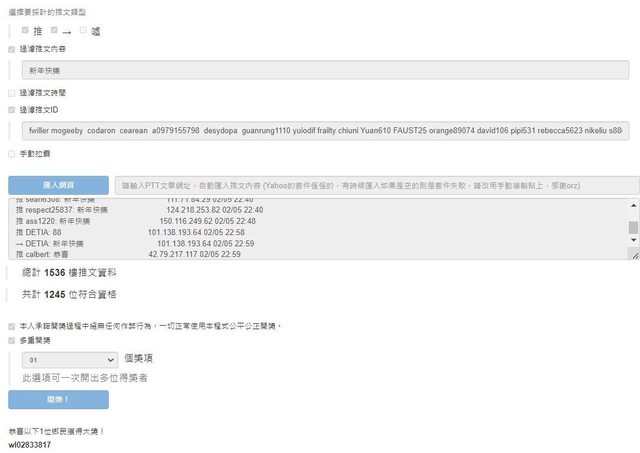
Task: Click the comment ID list input field
Action: [x=328, y=131]
